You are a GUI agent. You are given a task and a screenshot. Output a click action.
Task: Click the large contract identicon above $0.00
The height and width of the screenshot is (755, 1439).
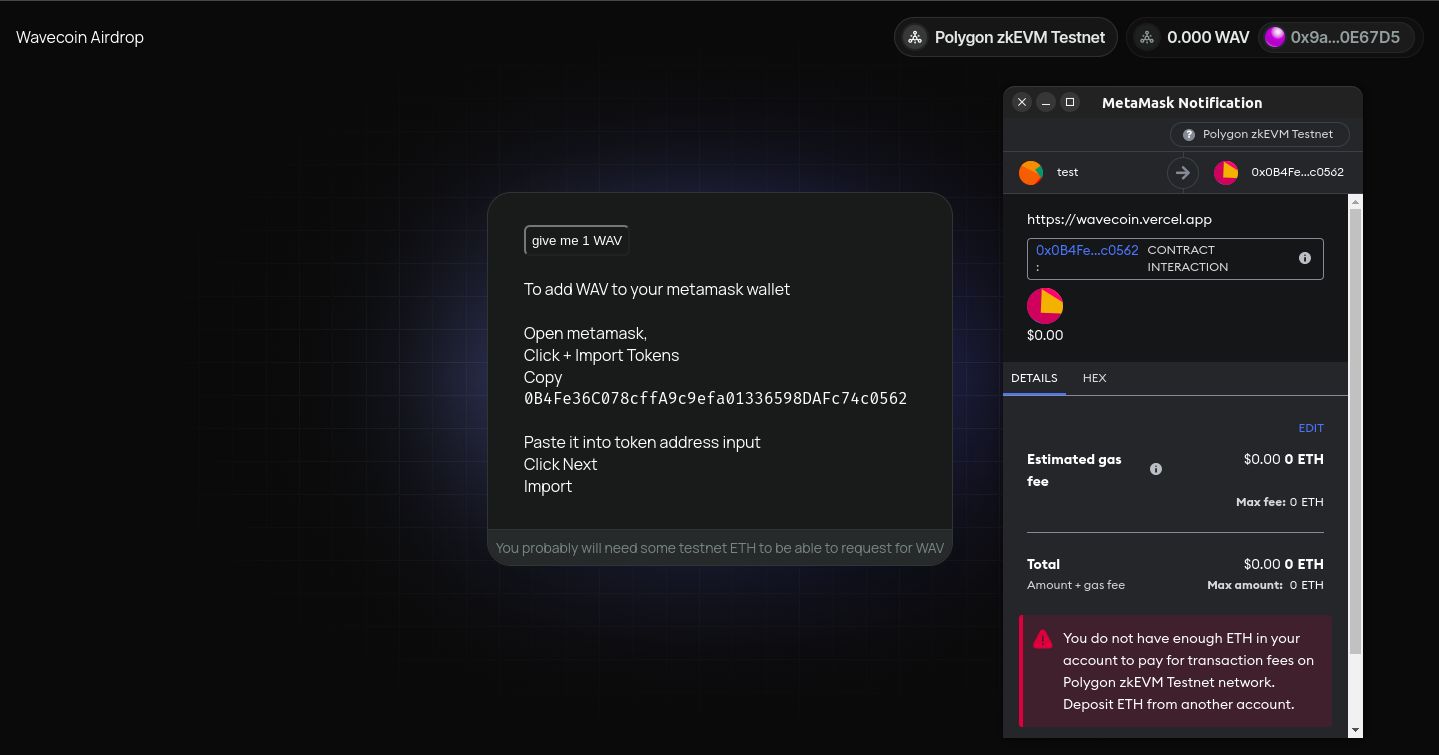(1045, 305)
